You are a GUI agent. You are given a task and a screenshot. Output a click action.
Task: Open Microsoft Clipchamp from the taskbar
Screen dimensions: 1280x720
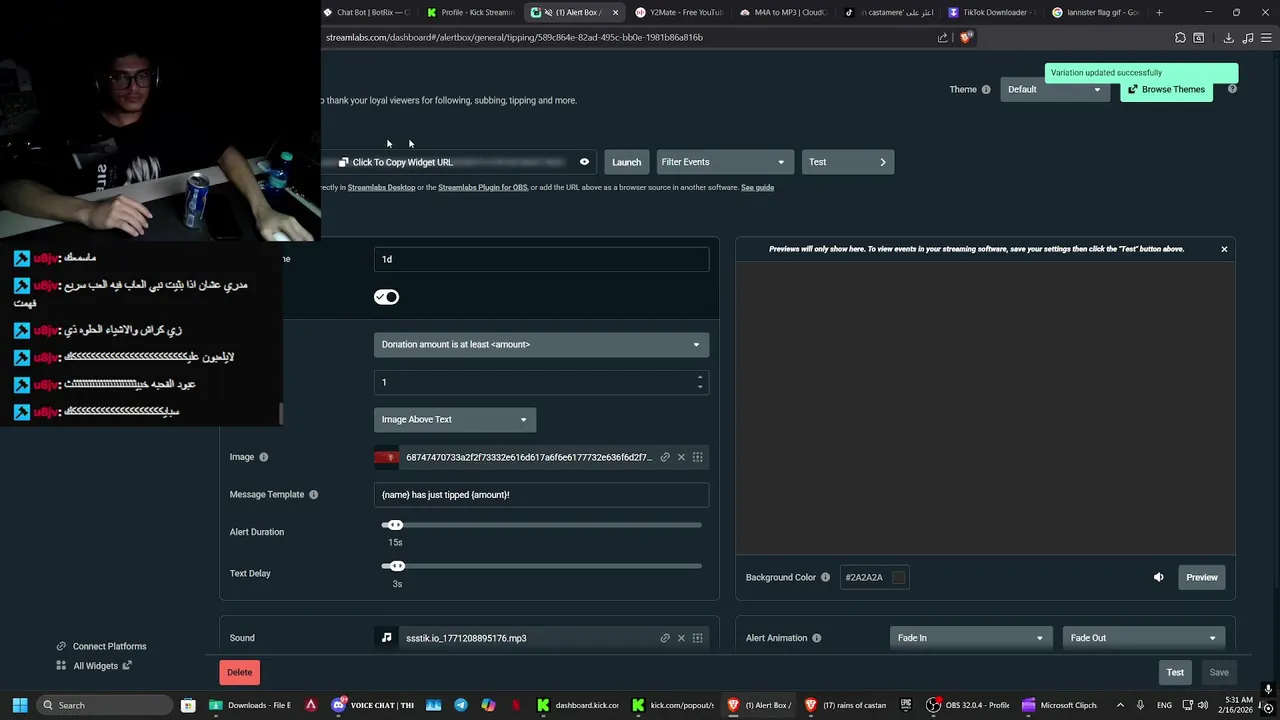point(1060,705)
